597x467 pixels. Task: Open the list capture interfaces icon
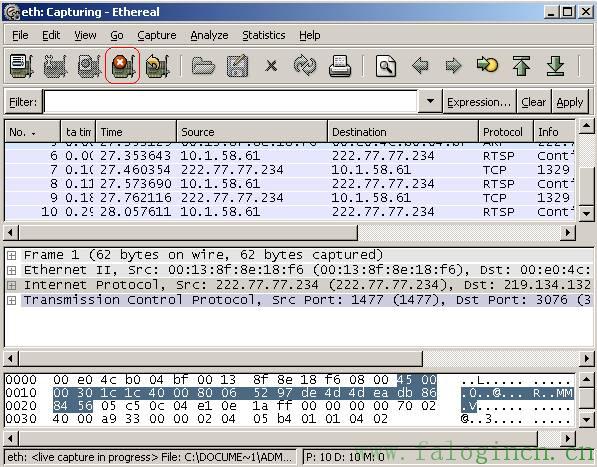coord(21,65)
